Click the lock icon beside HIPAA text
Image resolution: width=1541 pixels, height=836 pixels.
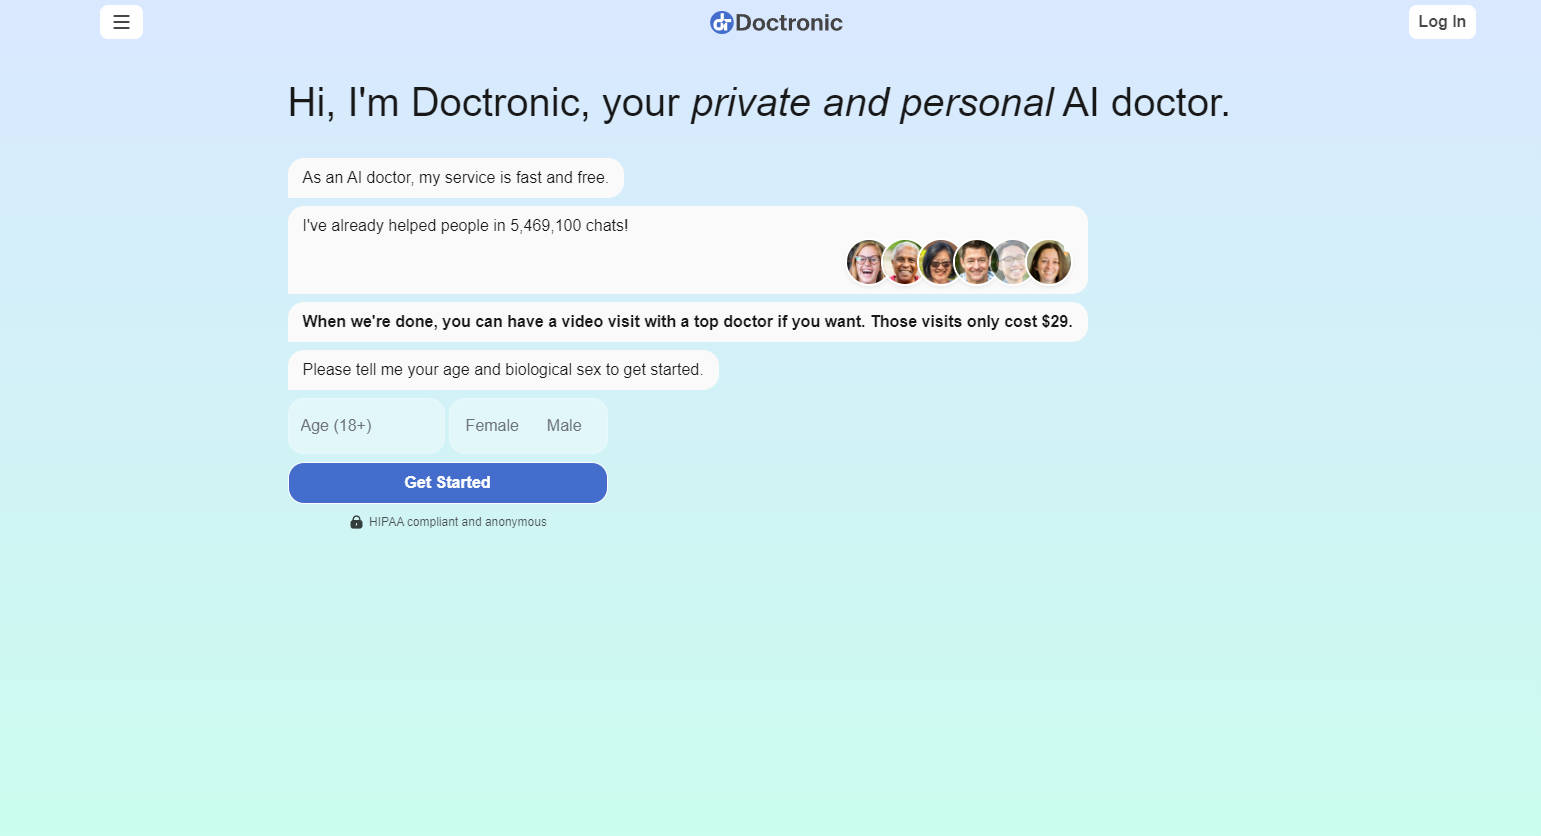pos(355,521)
